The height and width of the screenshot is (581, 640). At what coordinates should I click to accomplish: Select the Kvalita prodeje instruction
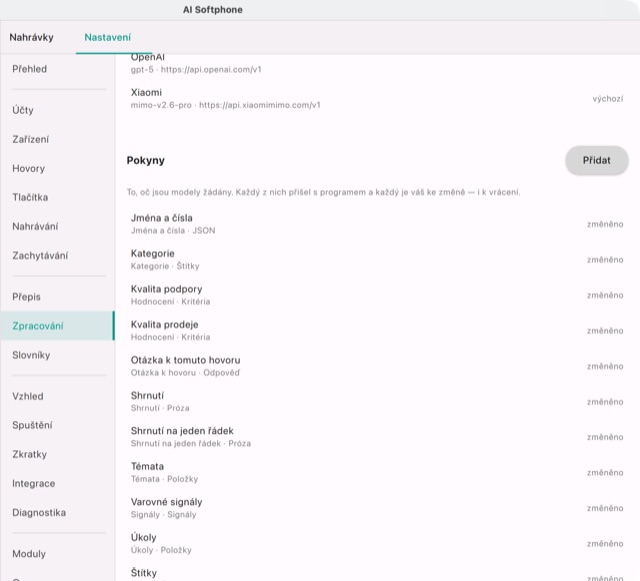click(x=377, y=330)
